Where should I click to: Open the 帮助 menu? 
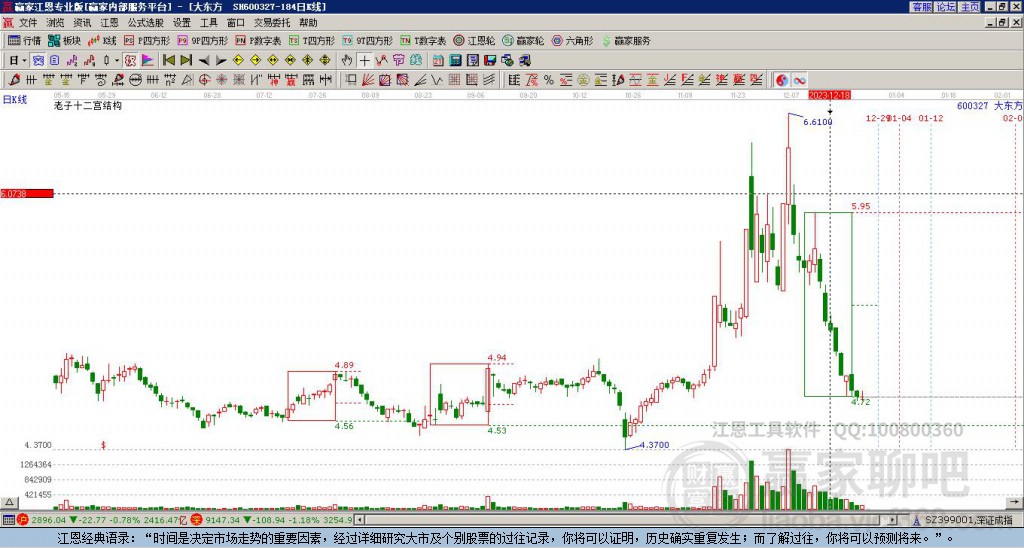(308, 23)
